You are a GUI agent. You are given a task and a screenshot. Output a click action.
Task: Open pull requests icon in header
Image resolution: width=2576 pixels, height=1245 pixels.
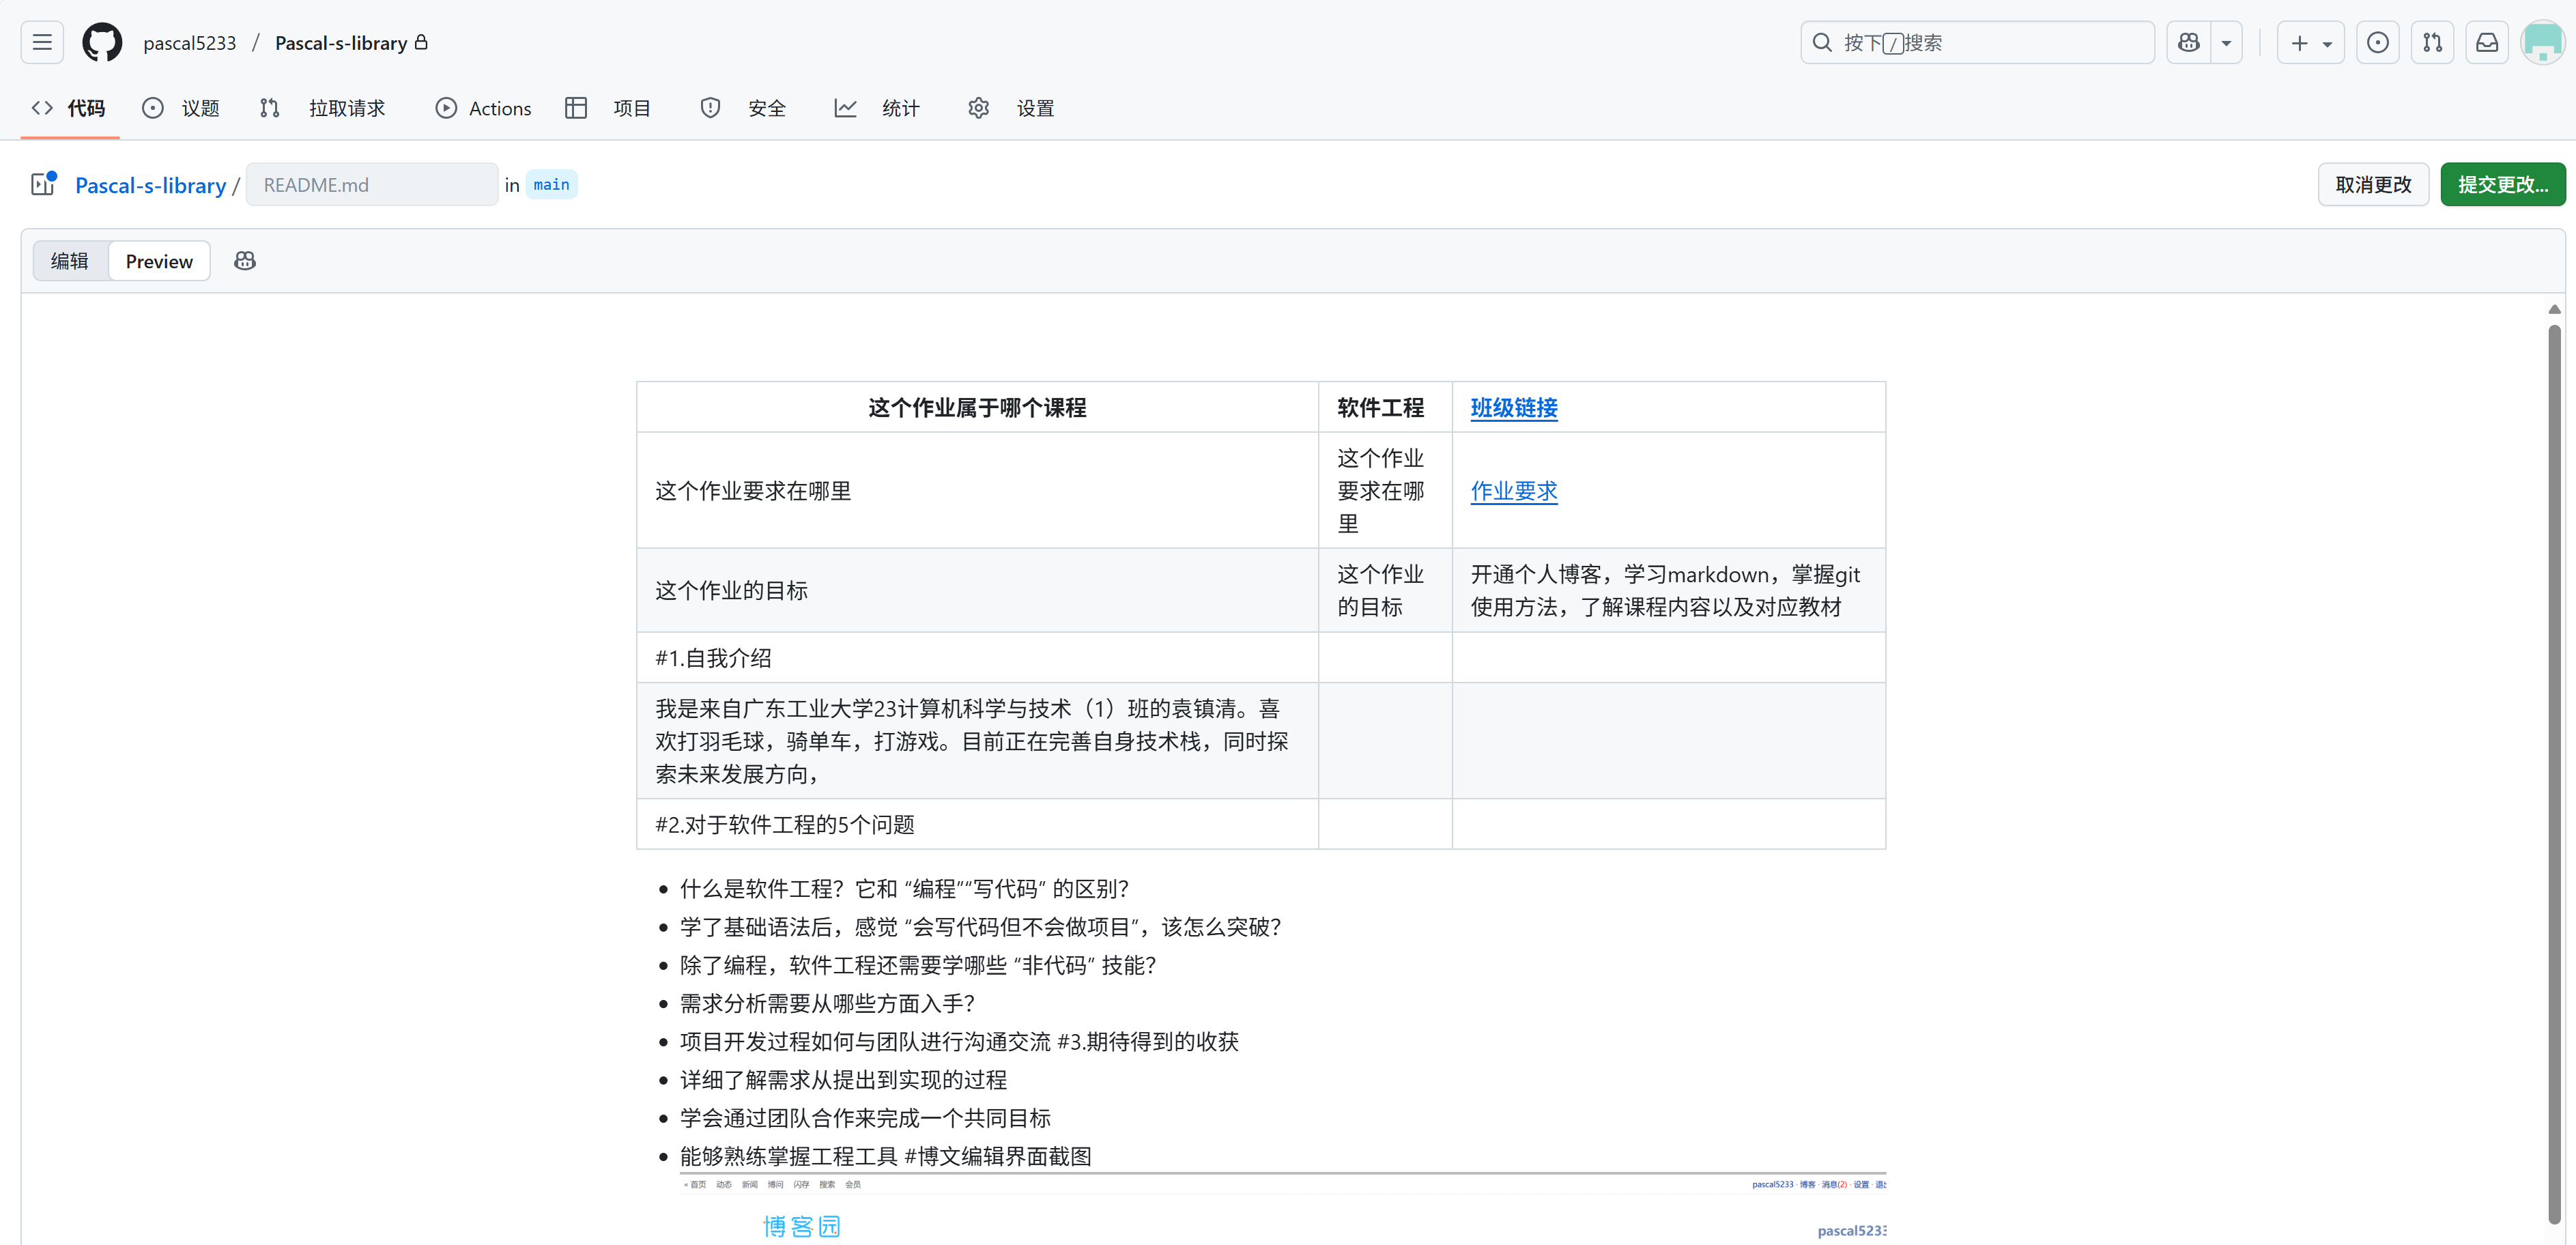tap(2432, 42)
